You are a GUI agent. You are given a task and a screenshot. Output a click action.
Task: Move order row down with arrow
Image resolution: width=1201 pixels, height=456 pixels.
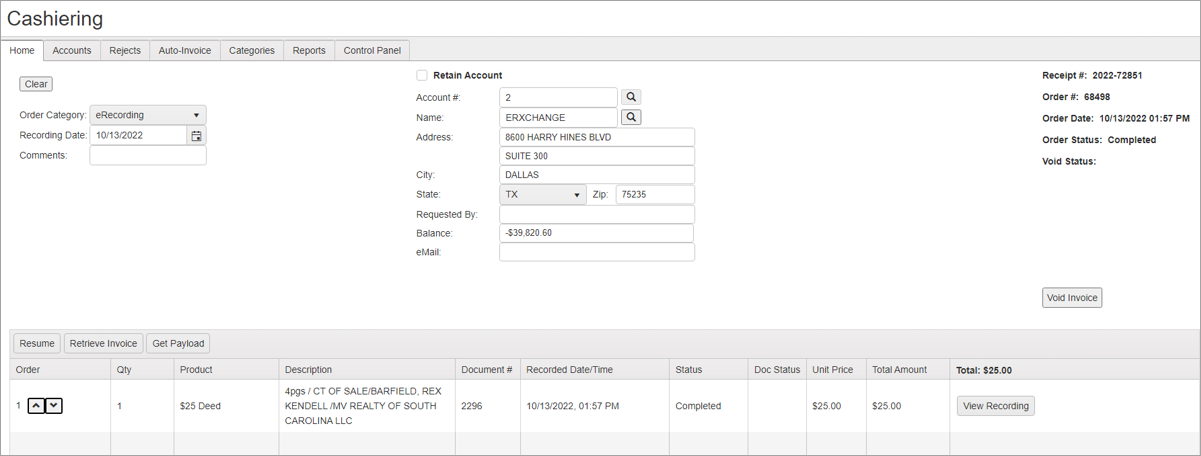click(x=54, y=406)
